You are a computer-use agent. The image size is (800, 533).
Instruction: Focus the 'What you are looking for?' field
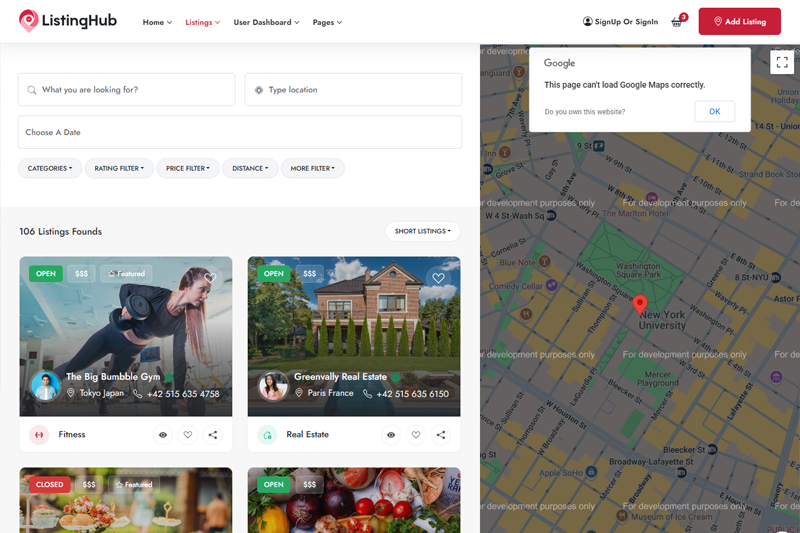click(x=127, y=90)
